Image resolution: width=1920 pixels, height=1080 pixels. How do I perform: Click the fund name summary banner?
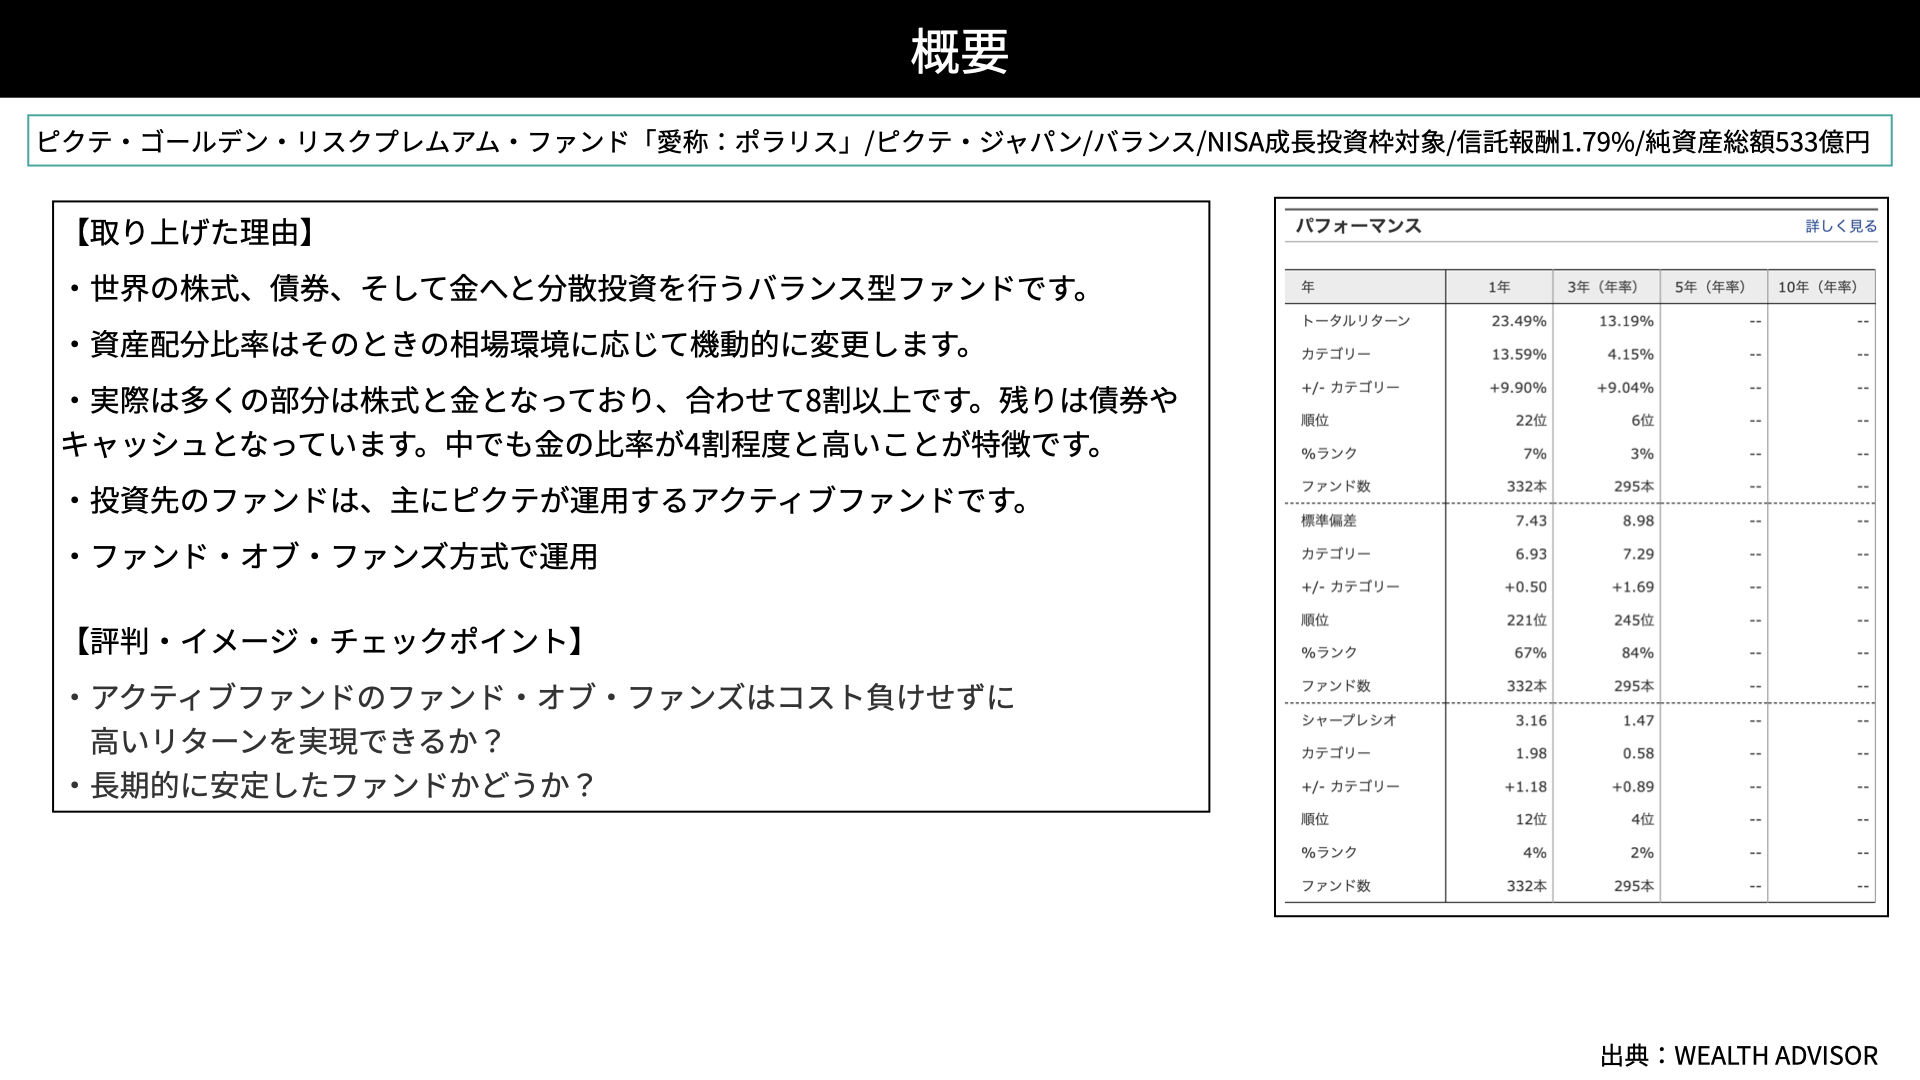click(x=960, y=141)
